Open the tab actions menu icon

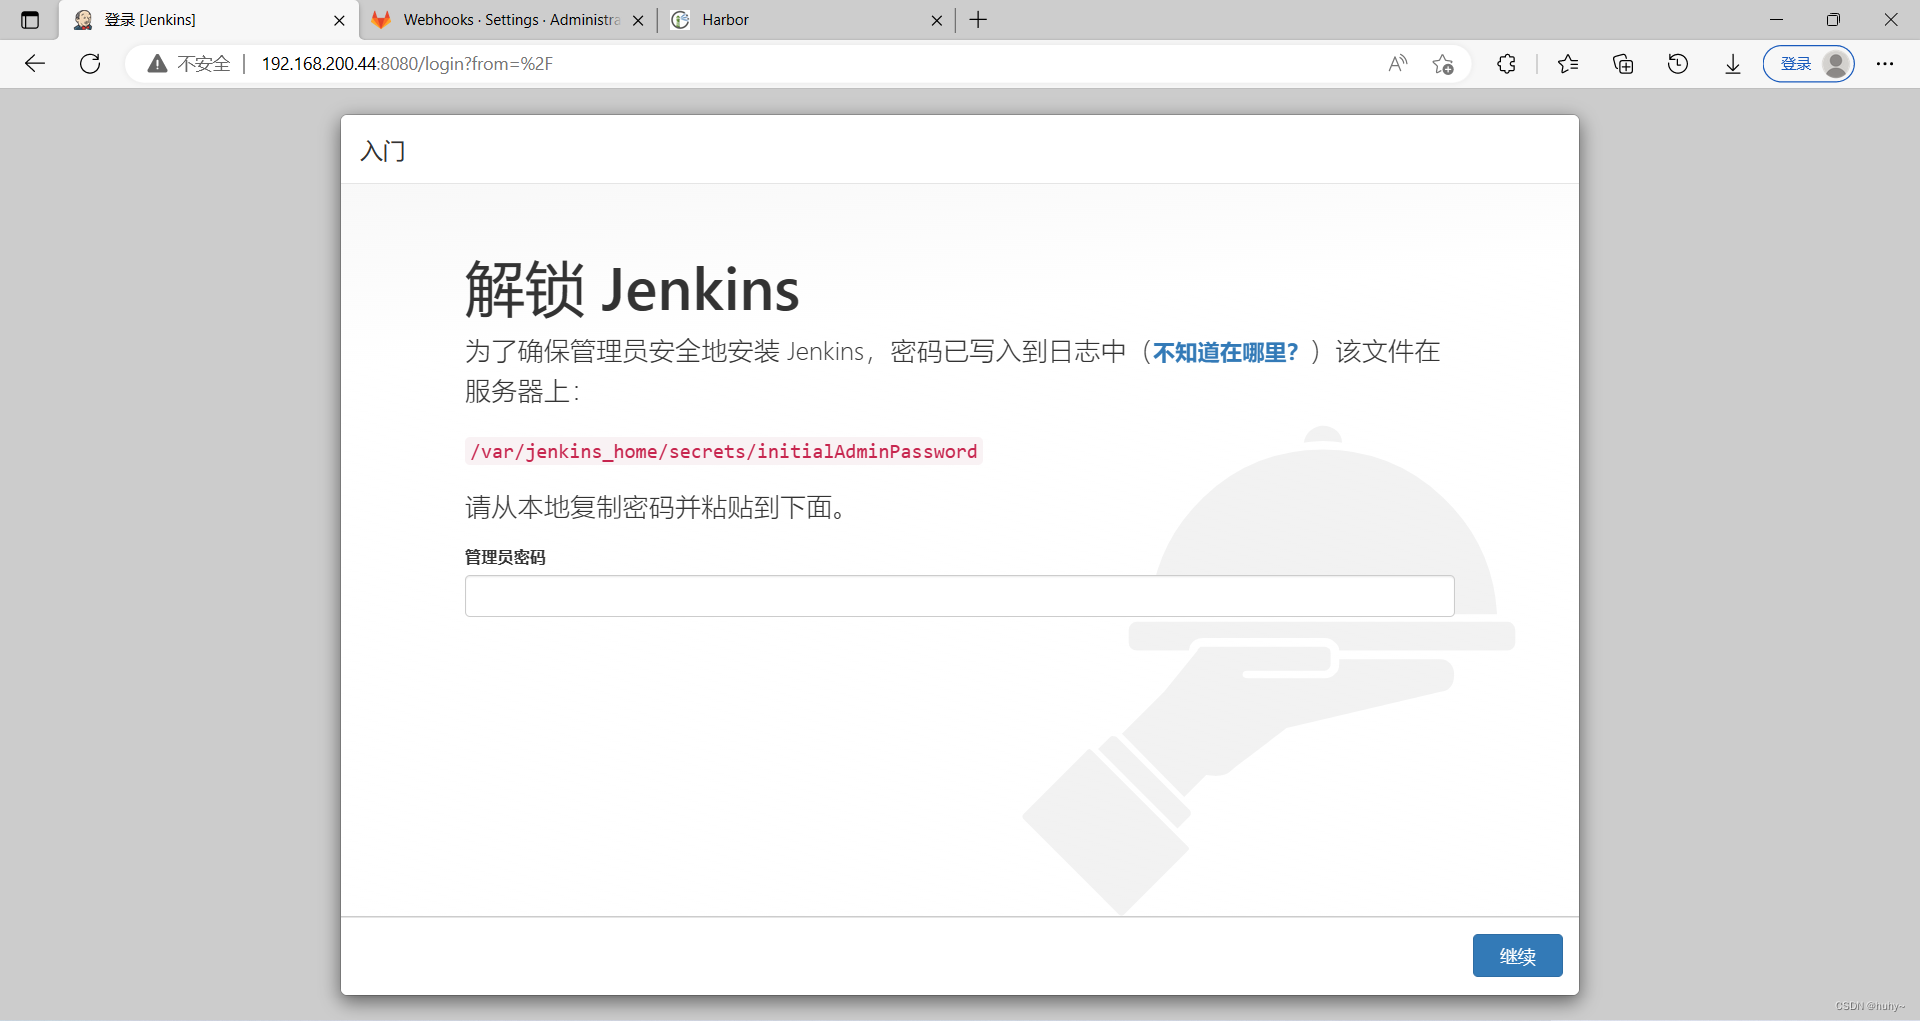coord(30,20)
